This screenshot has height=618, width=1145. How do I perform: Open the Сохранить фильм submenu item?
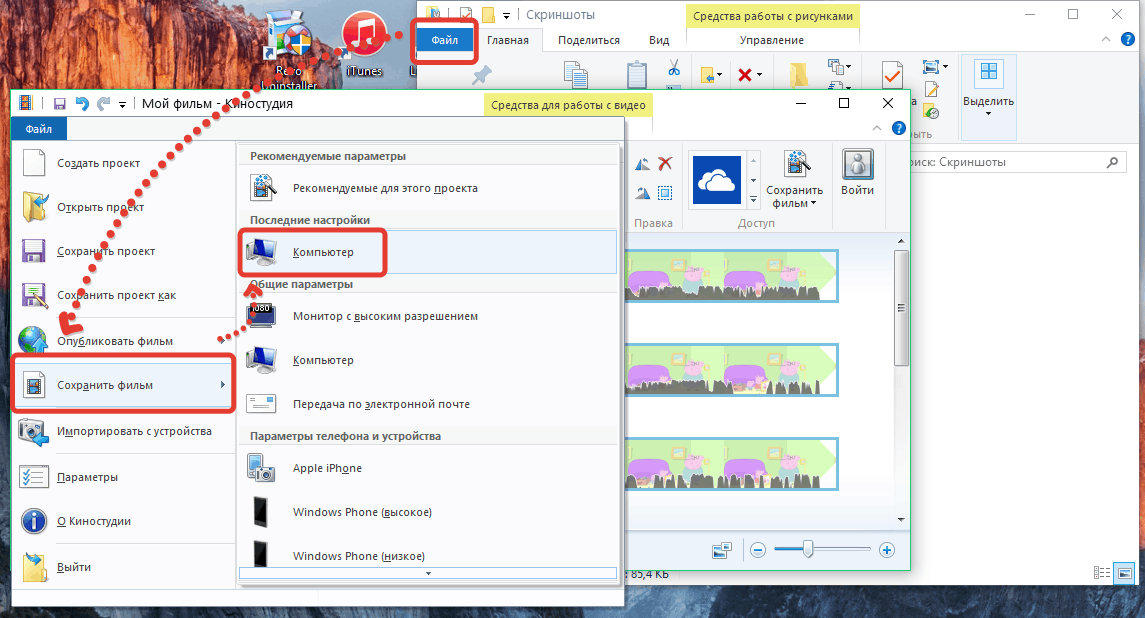click(123, 384)
